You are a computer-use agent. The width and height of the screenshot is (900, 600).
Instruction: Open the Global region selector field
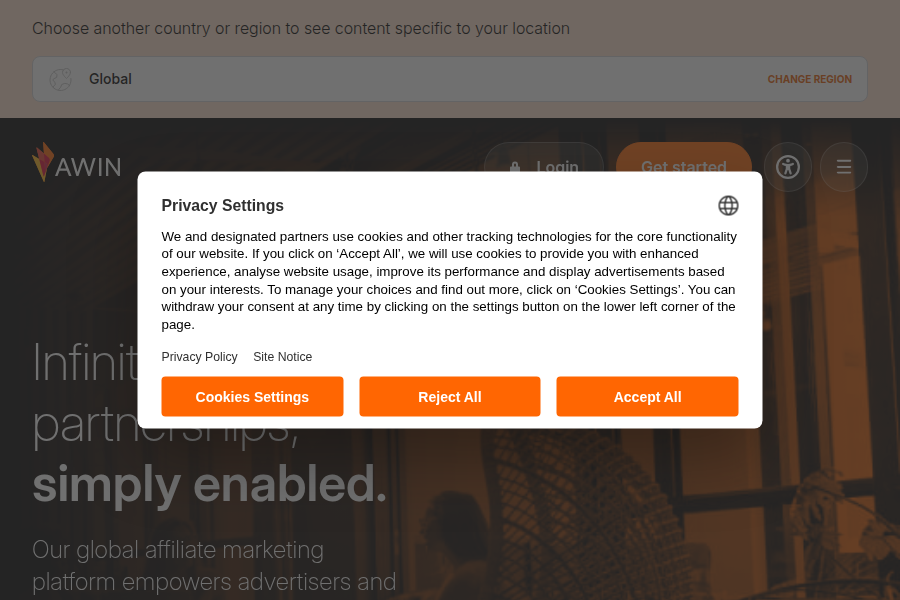pos(400,79)
